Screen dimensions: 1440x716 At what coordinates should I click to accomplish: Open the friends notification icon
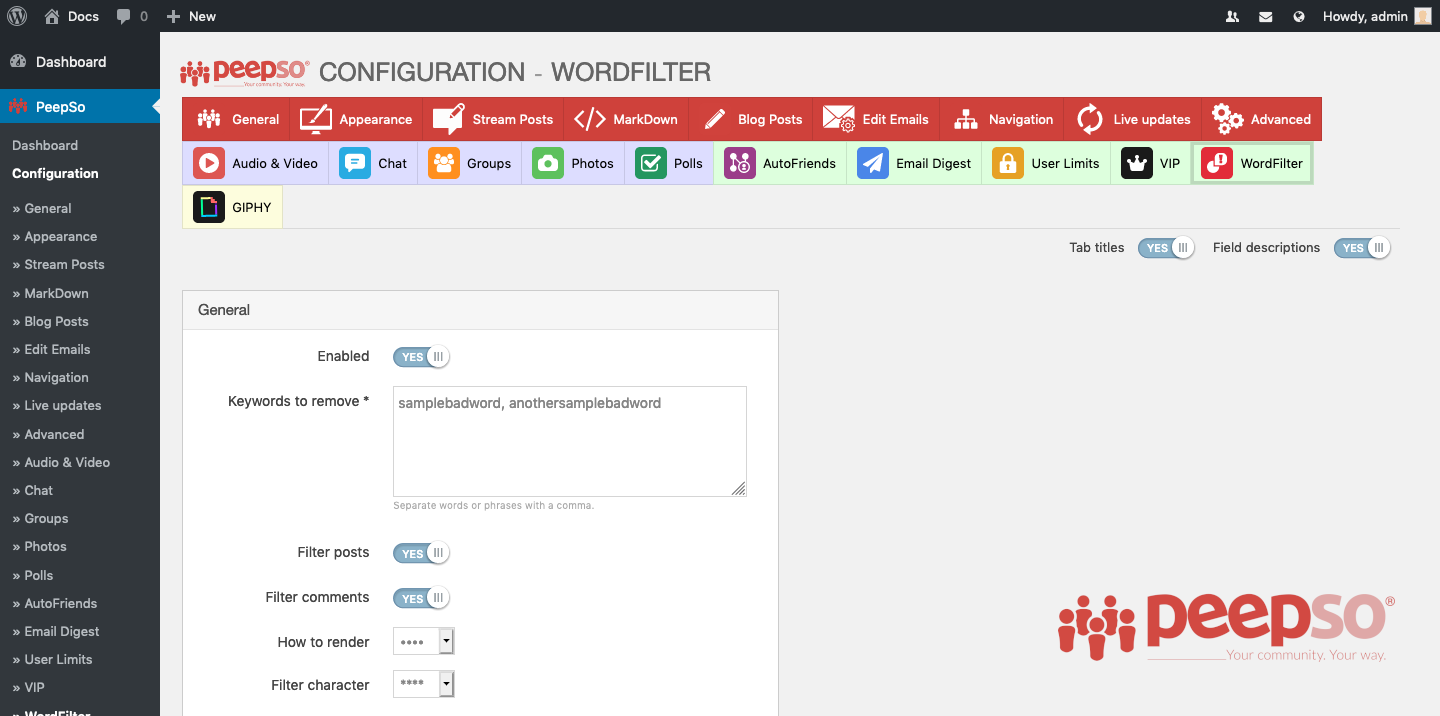coord(1232,17)
